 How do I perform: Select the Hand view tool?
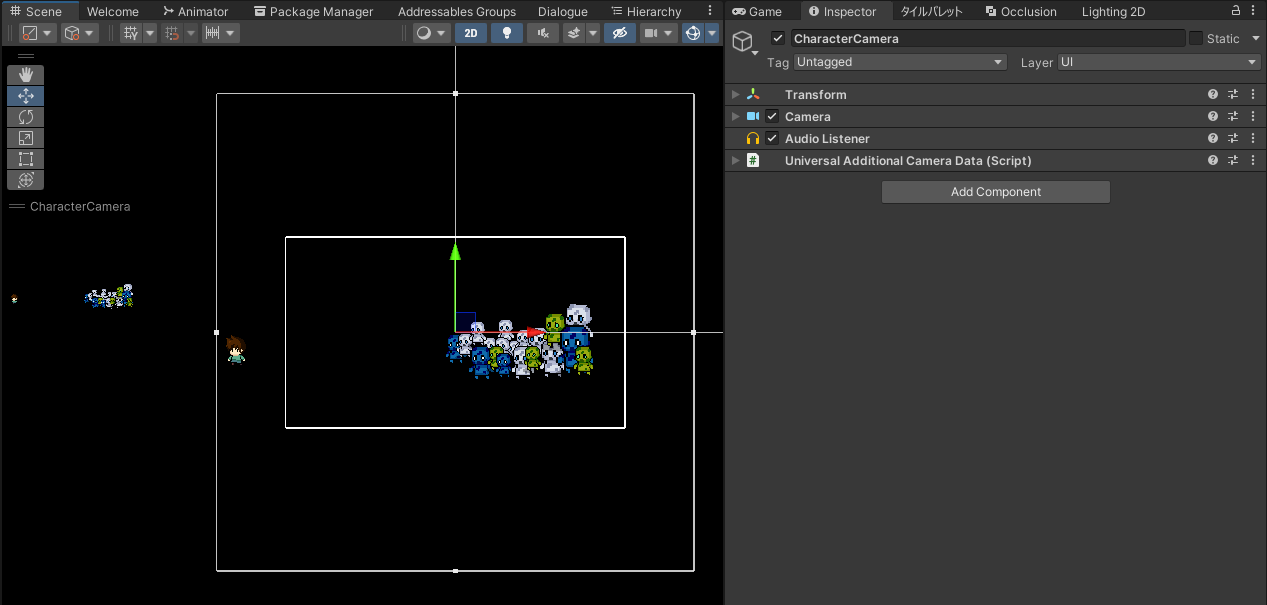pos(25,74)
